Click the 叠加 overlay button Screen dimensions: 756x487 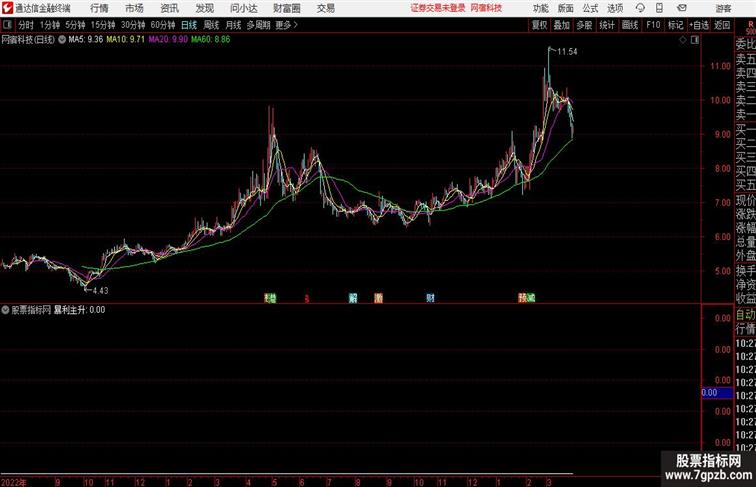coord(561,25)
